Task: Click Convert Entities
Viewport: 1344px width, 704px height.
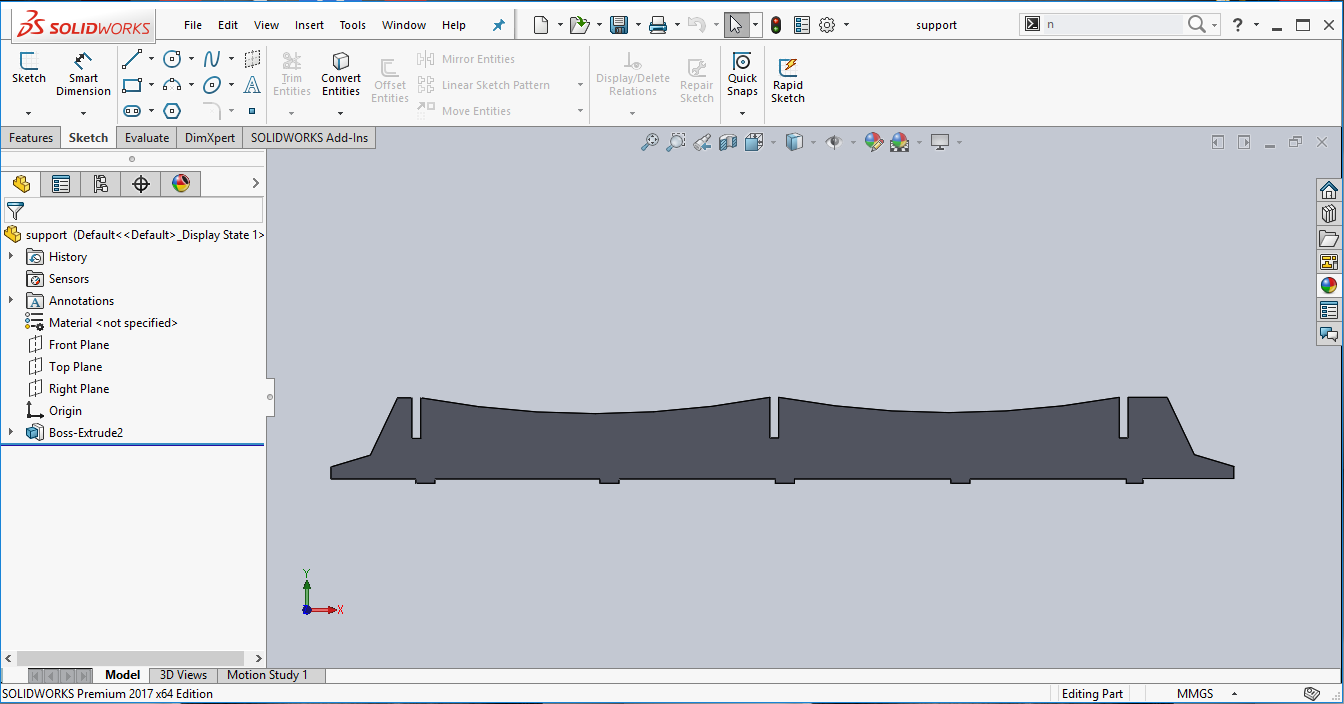Action: click(x=341, y=75)
